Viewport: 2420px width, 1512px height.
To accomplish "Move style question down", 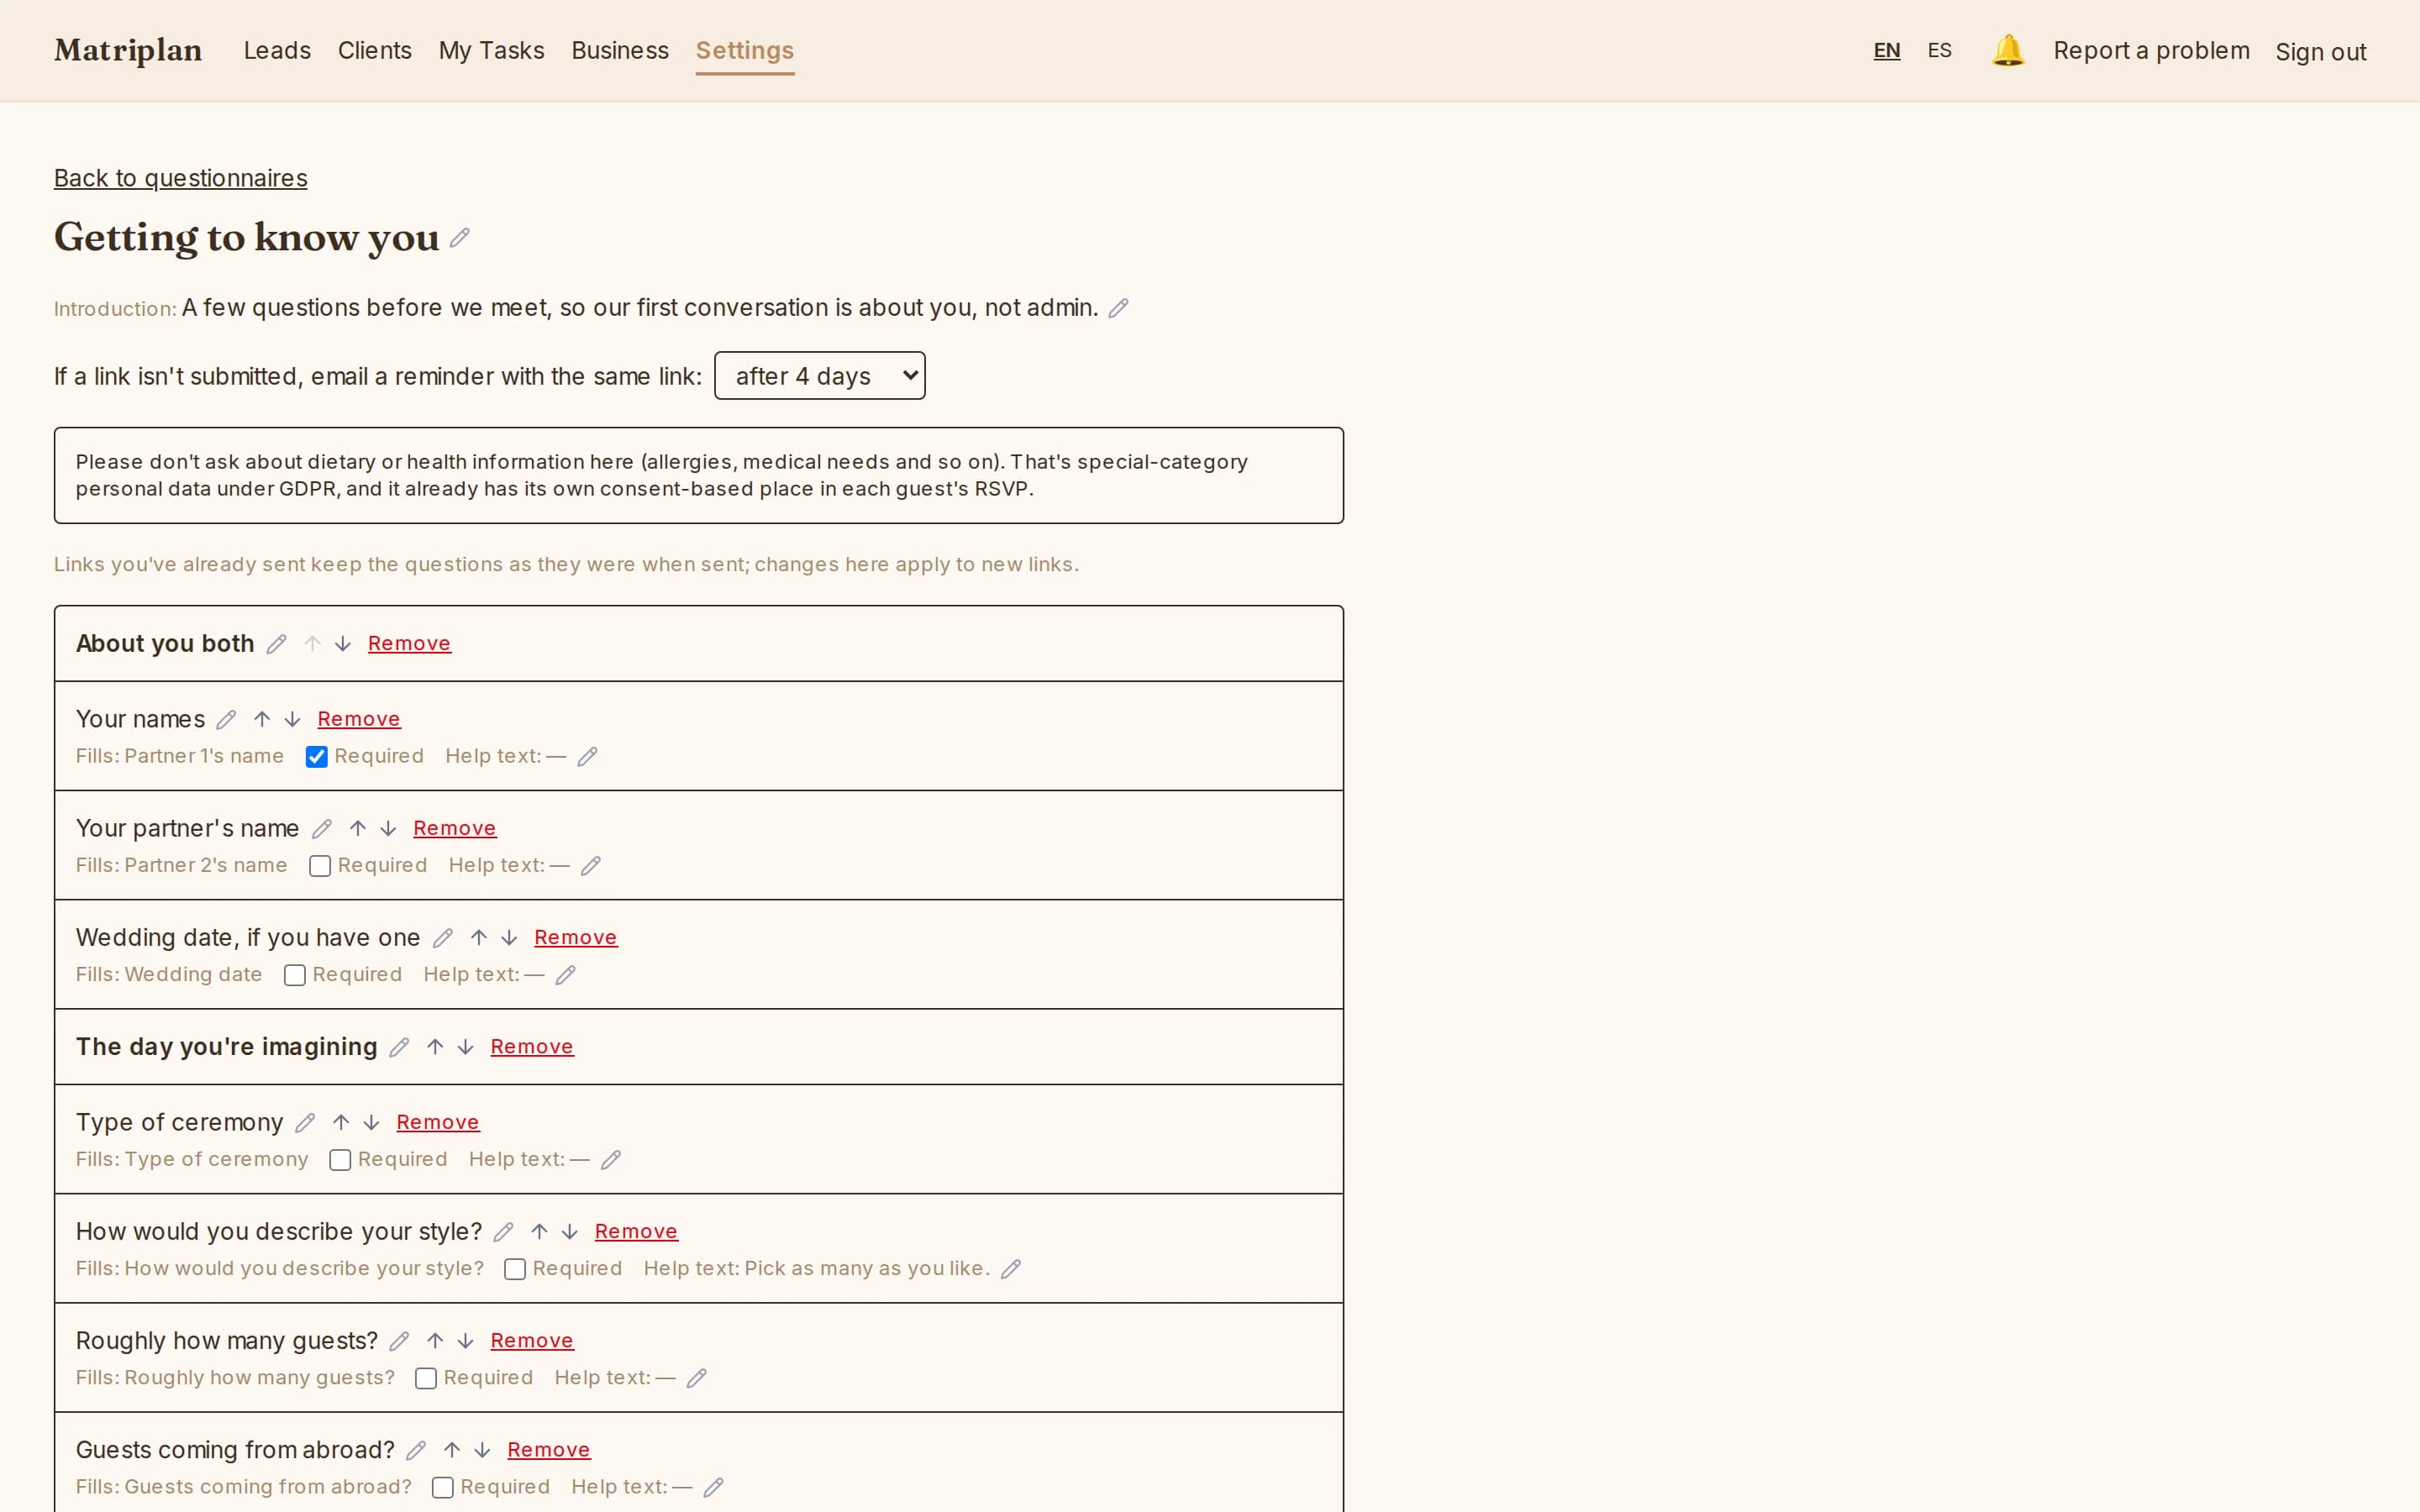I will click(569, 1232).
